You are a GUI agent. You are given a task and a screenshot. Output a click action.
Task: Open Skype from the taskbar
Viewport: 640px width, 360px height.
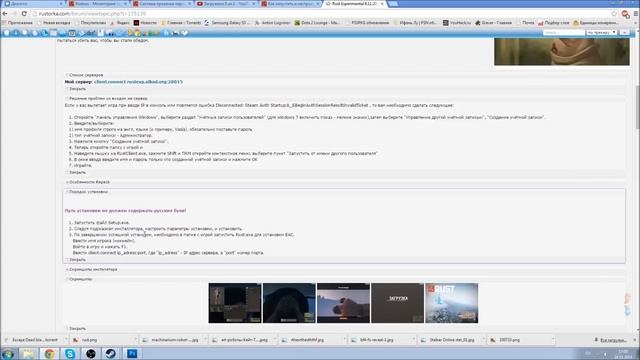coord(70,353)
